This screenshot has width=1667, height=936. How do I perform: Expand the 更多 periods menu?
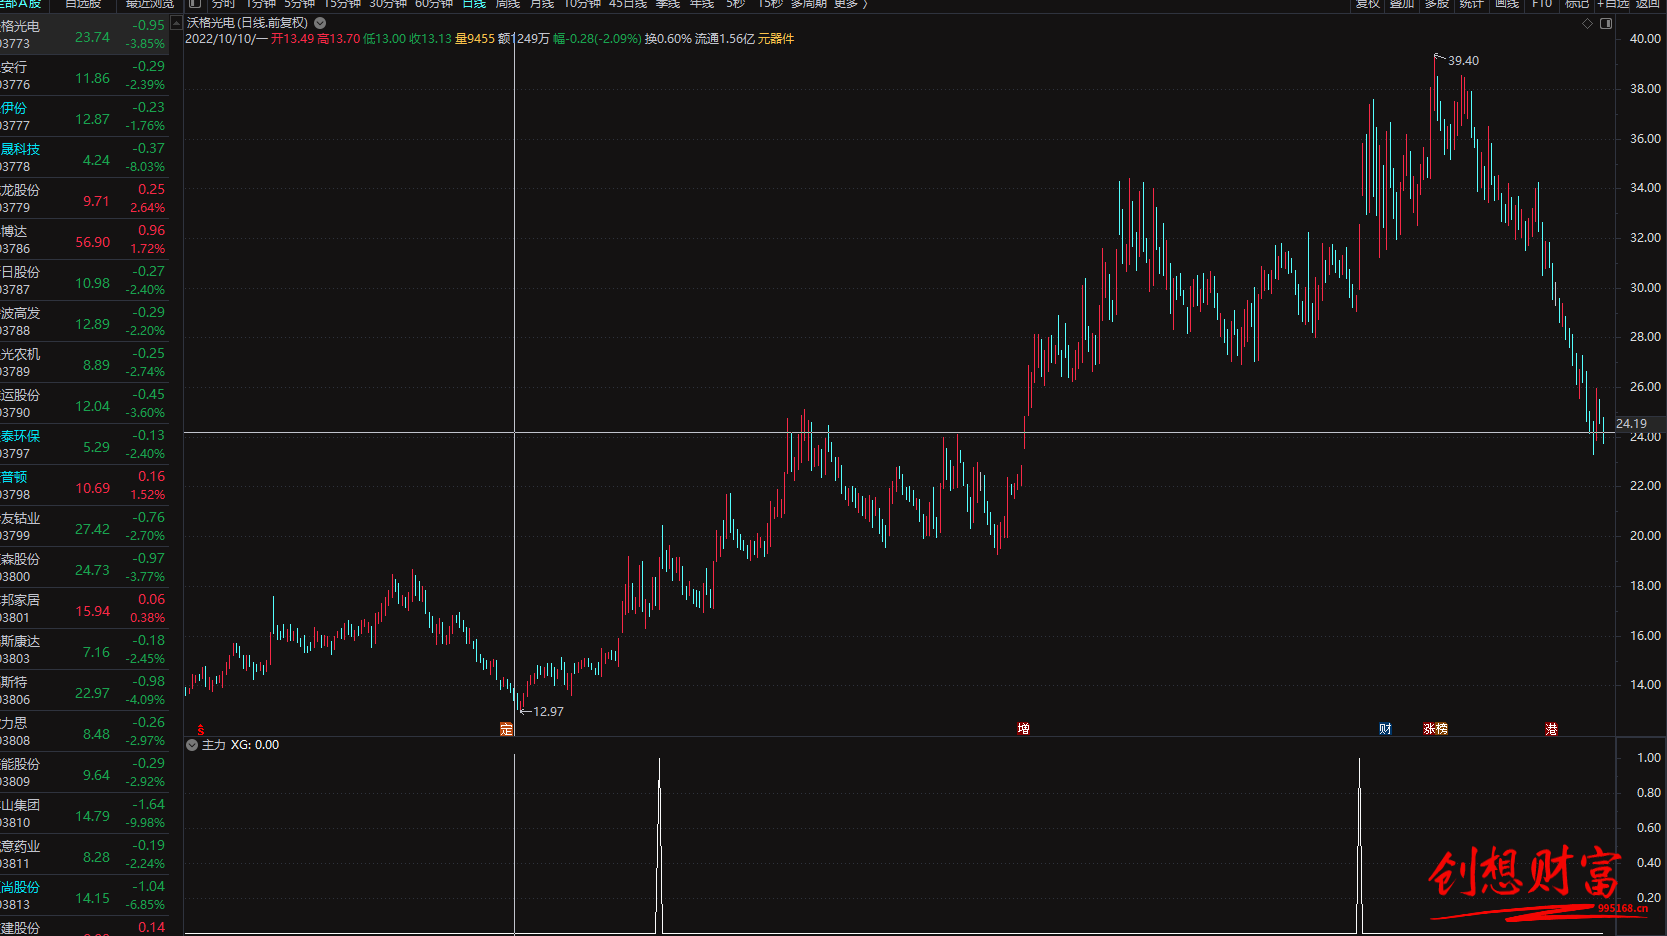pos(850,4)
